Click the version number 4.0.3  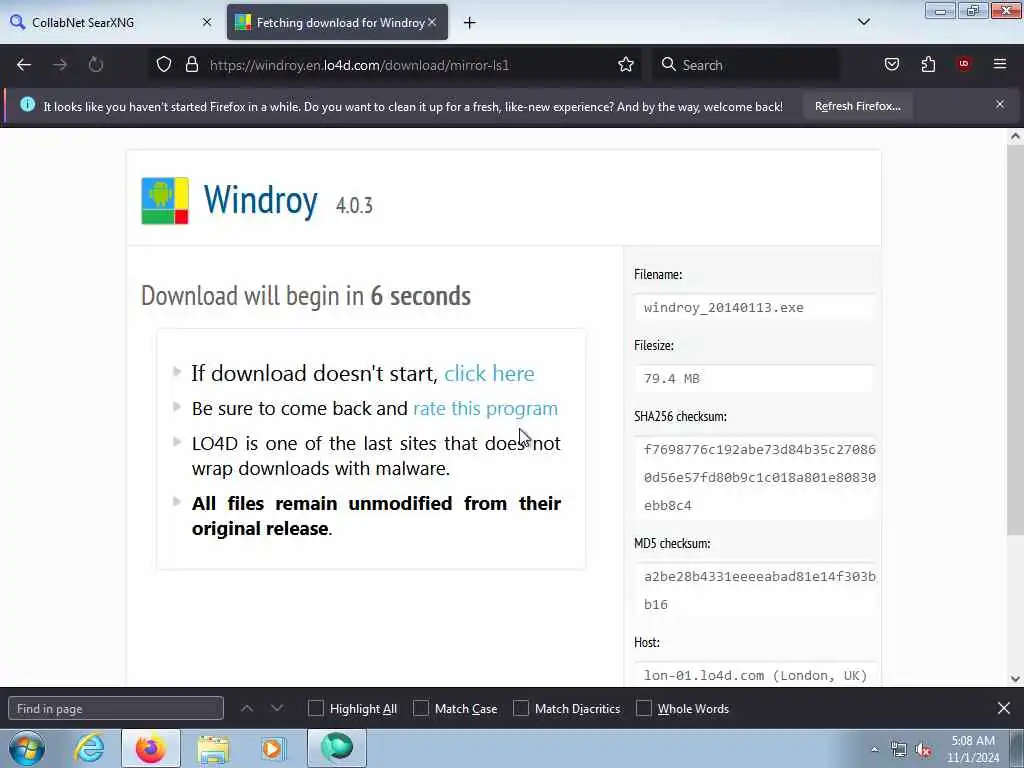coord(355,205)
